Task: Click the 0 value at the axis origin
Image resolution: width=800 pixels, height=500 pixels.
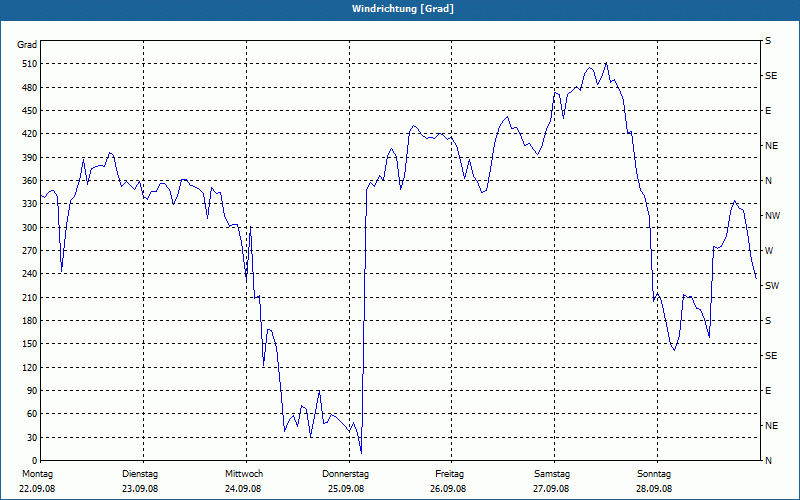Action: tap(35, 461)
